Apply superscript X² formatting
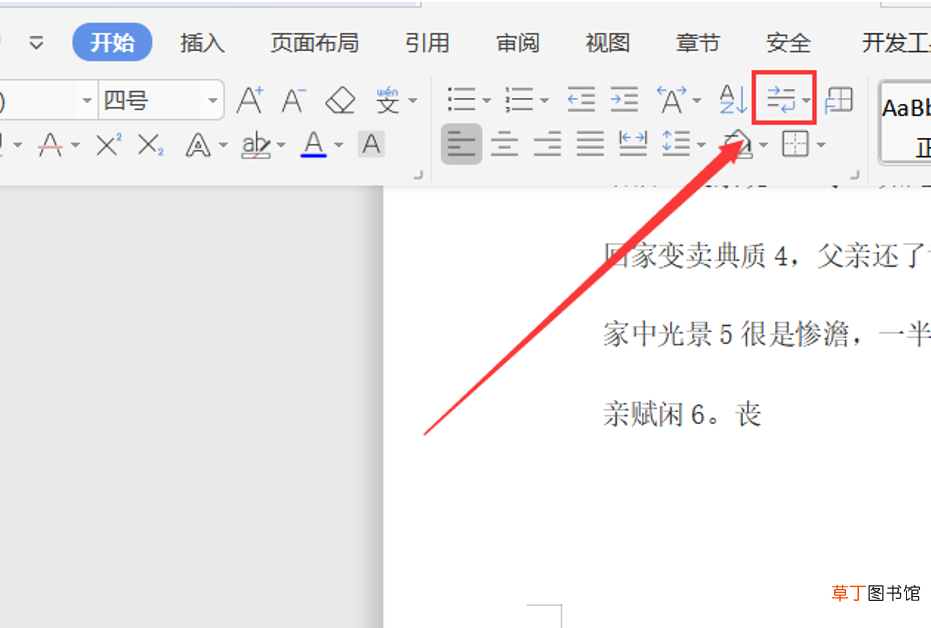Image resolution: width=931 pixels, height=628 pixels. (109, 144)
